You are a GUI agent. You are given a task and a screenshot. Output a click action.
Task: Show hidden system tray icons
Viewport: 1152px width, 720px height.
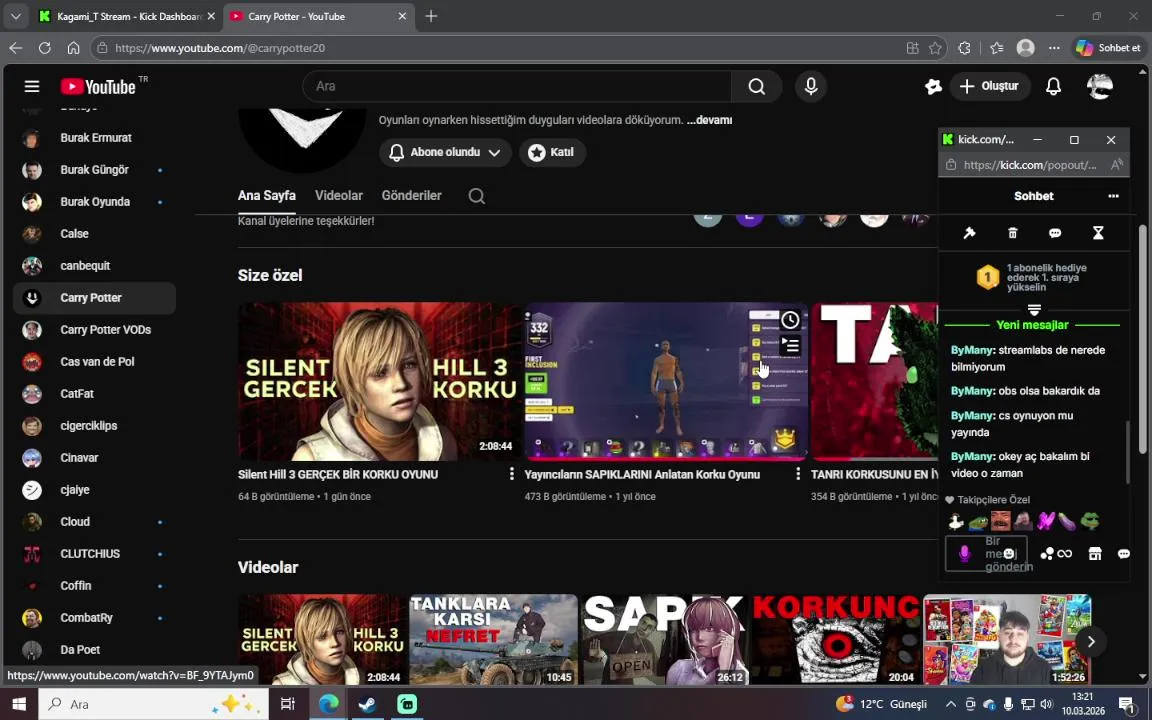[951, 704]
